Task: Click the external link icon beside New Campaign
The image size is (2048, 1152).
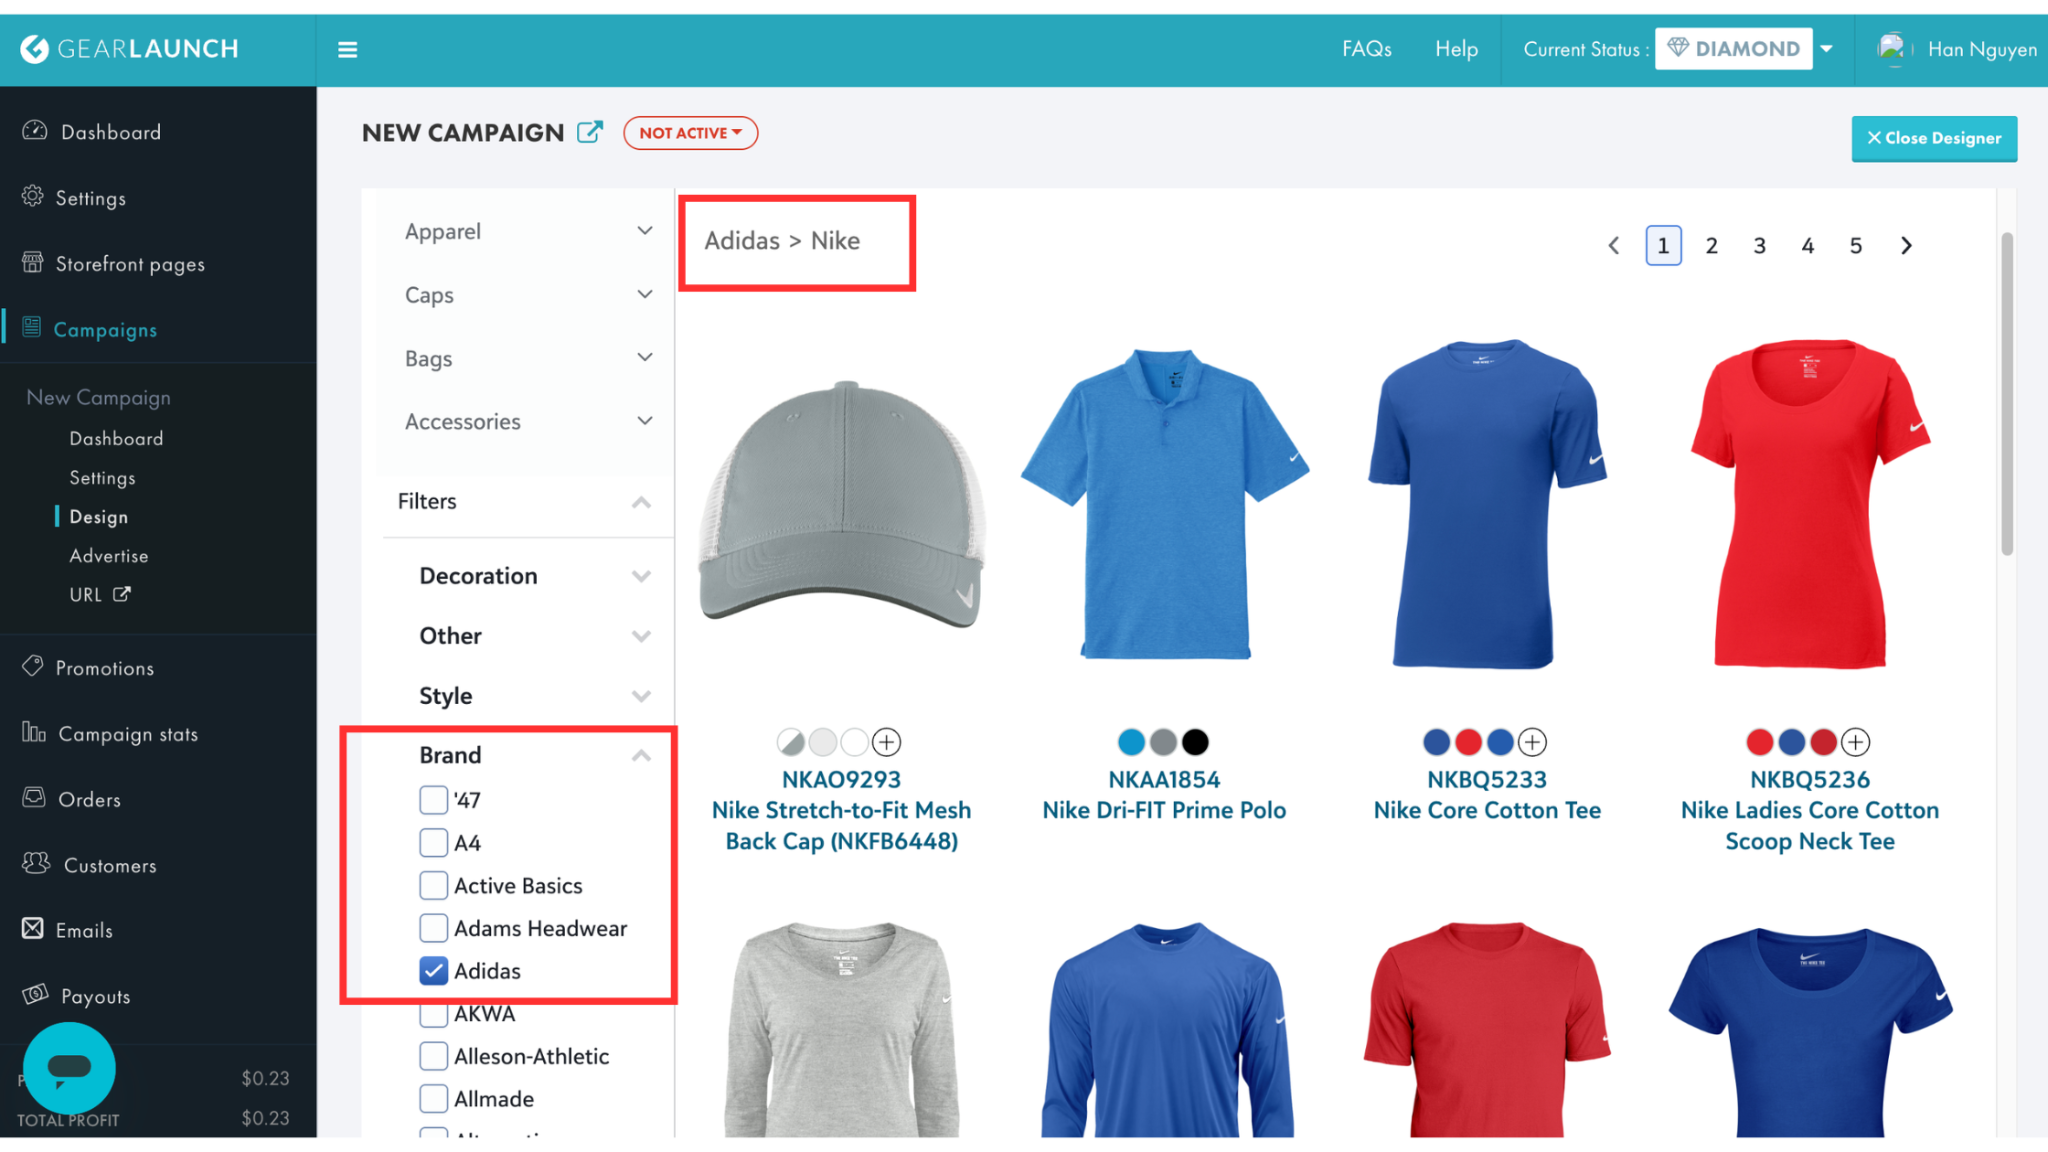Action: pos(590,132)
